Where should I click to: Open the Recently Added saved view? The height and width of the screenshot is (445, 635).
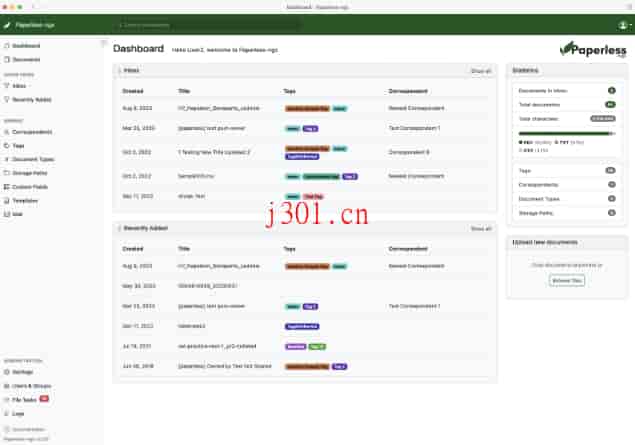tap(32, 100)
